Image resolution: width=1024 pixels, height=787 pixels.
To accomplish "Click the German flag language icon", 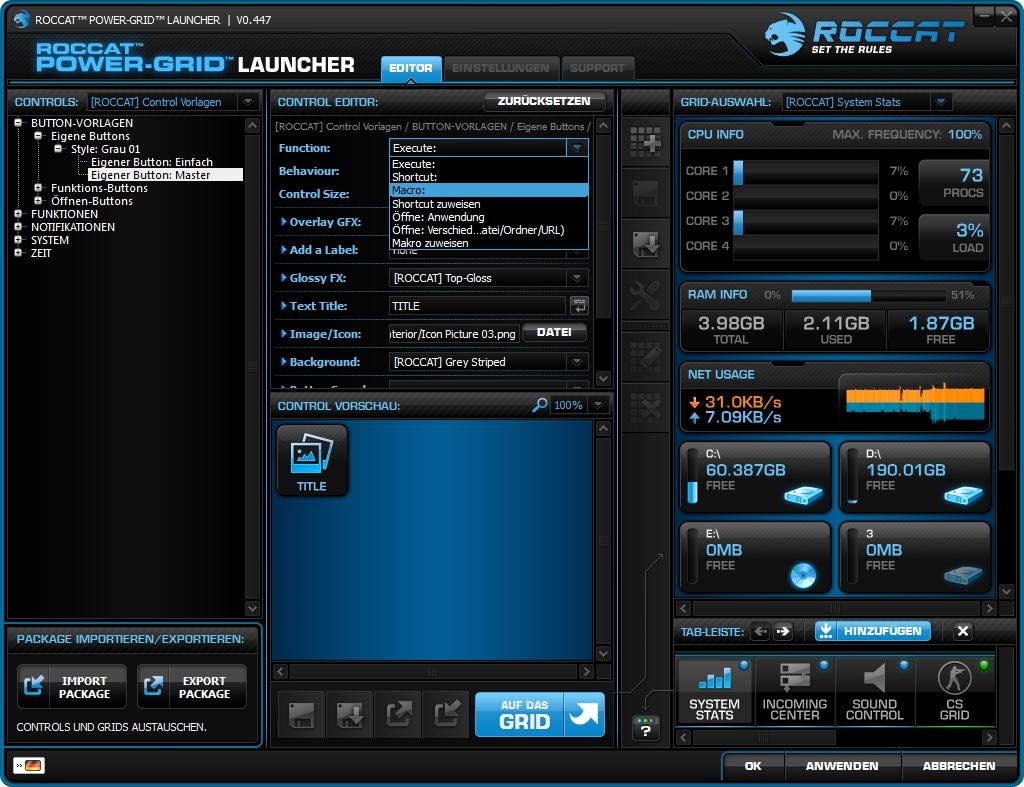I will 29,765.
